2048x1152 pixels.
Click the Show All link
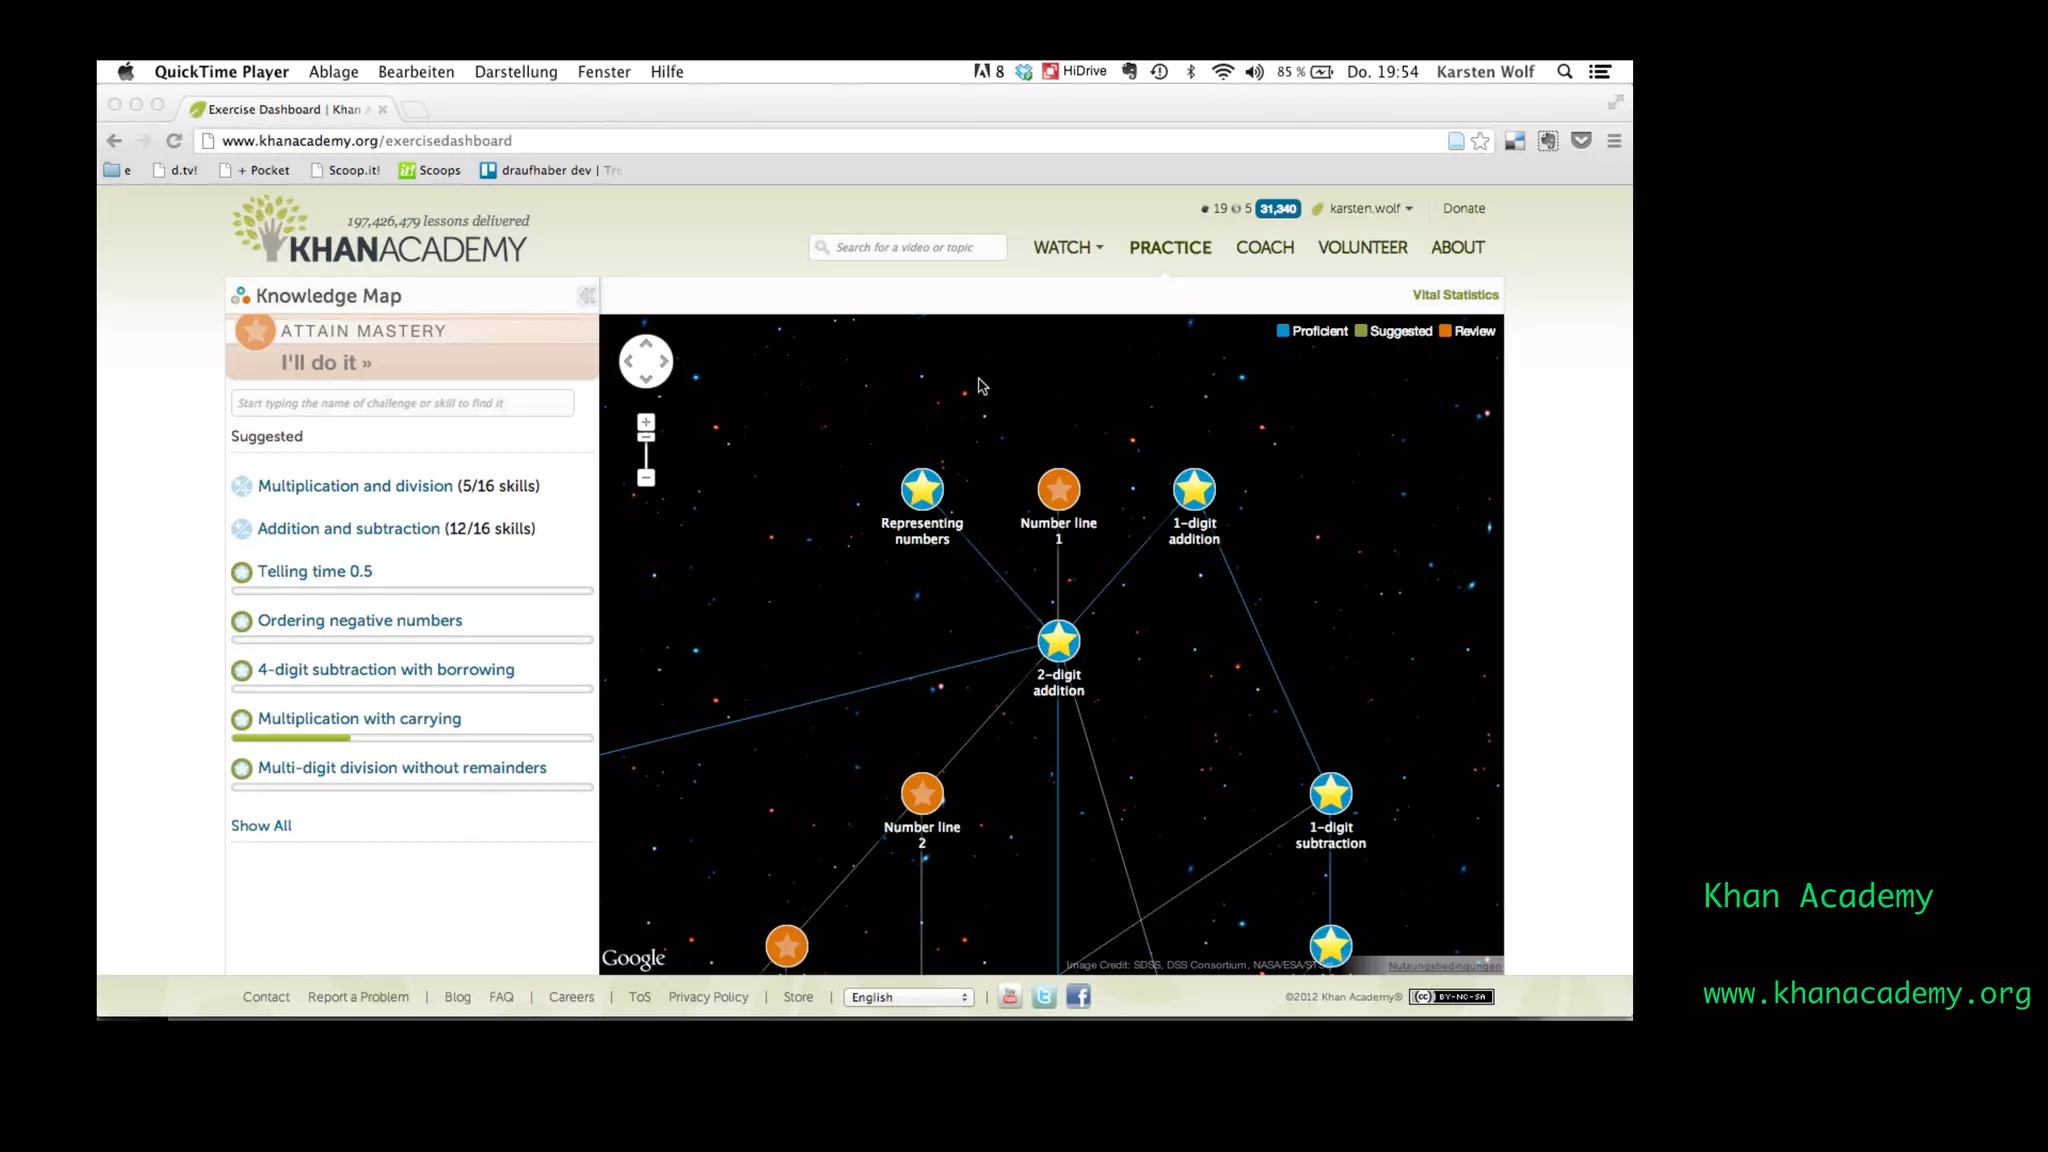[261, 825]
